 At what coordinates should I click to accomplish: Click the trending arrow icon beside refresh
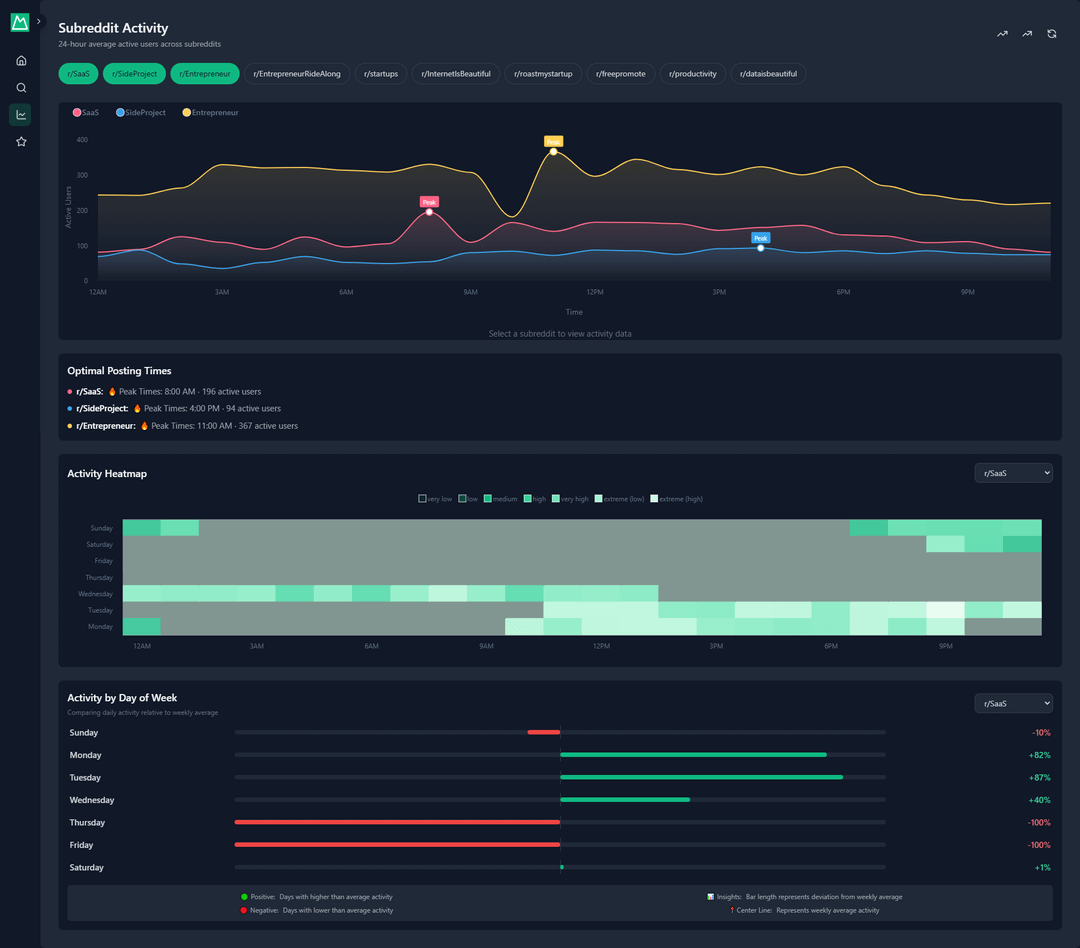click(1027, 34)
